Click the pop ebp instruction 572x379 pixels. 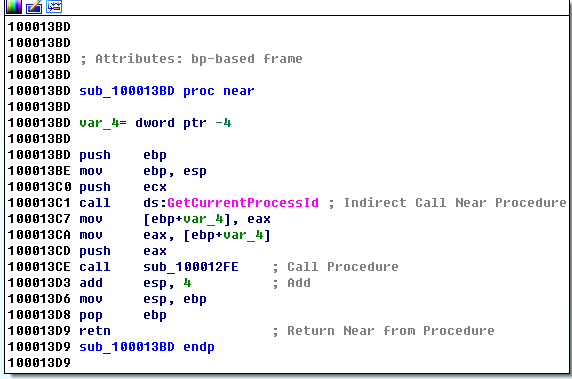click(x=123, y=315)
